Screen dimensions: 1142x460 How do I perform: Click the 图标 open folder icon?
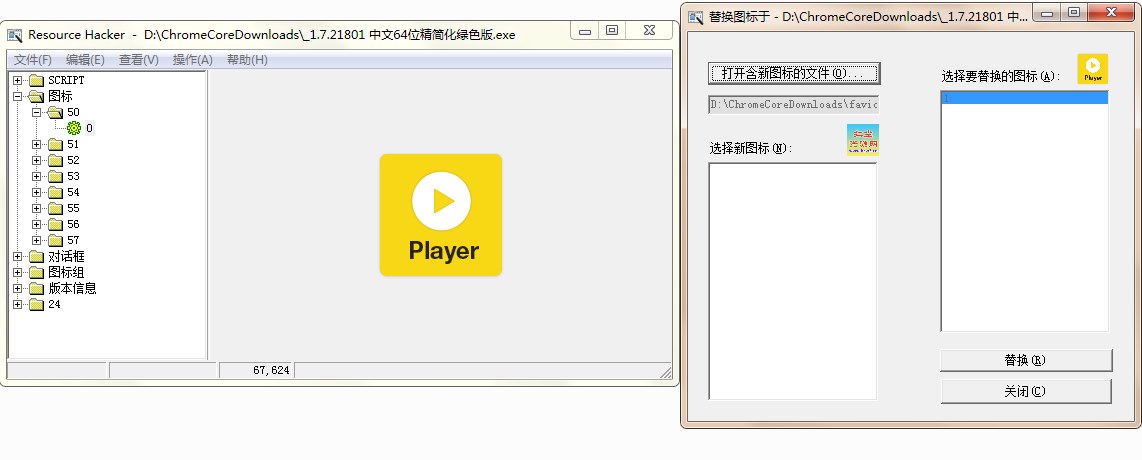pos(36,96)
